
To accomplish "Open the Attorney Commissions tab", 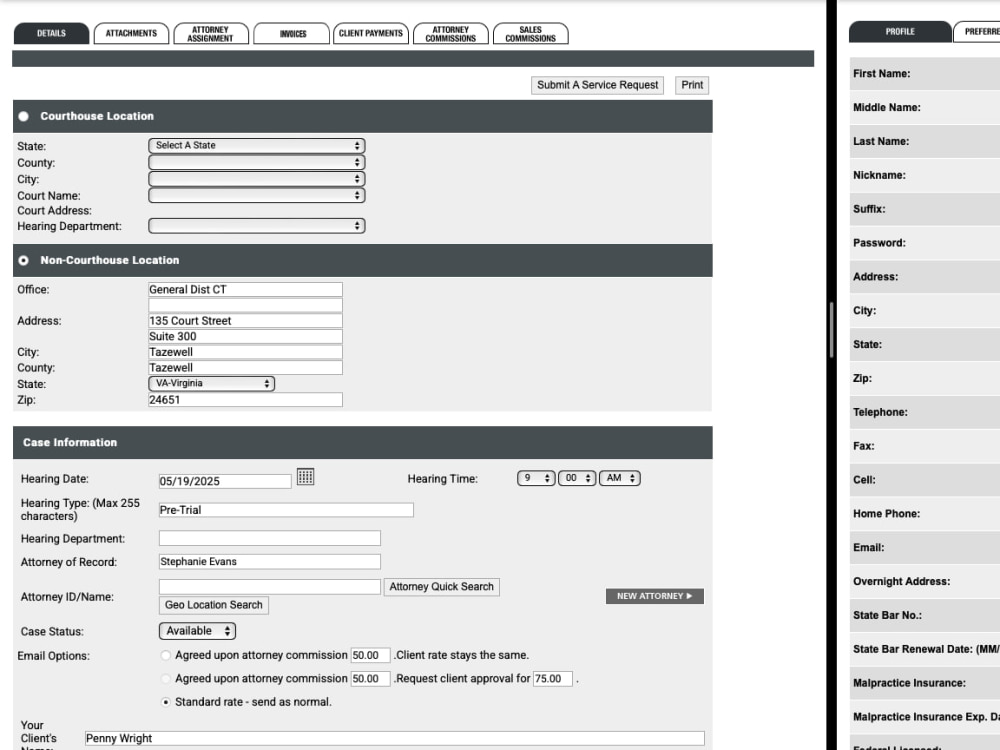I will point(451,34).
